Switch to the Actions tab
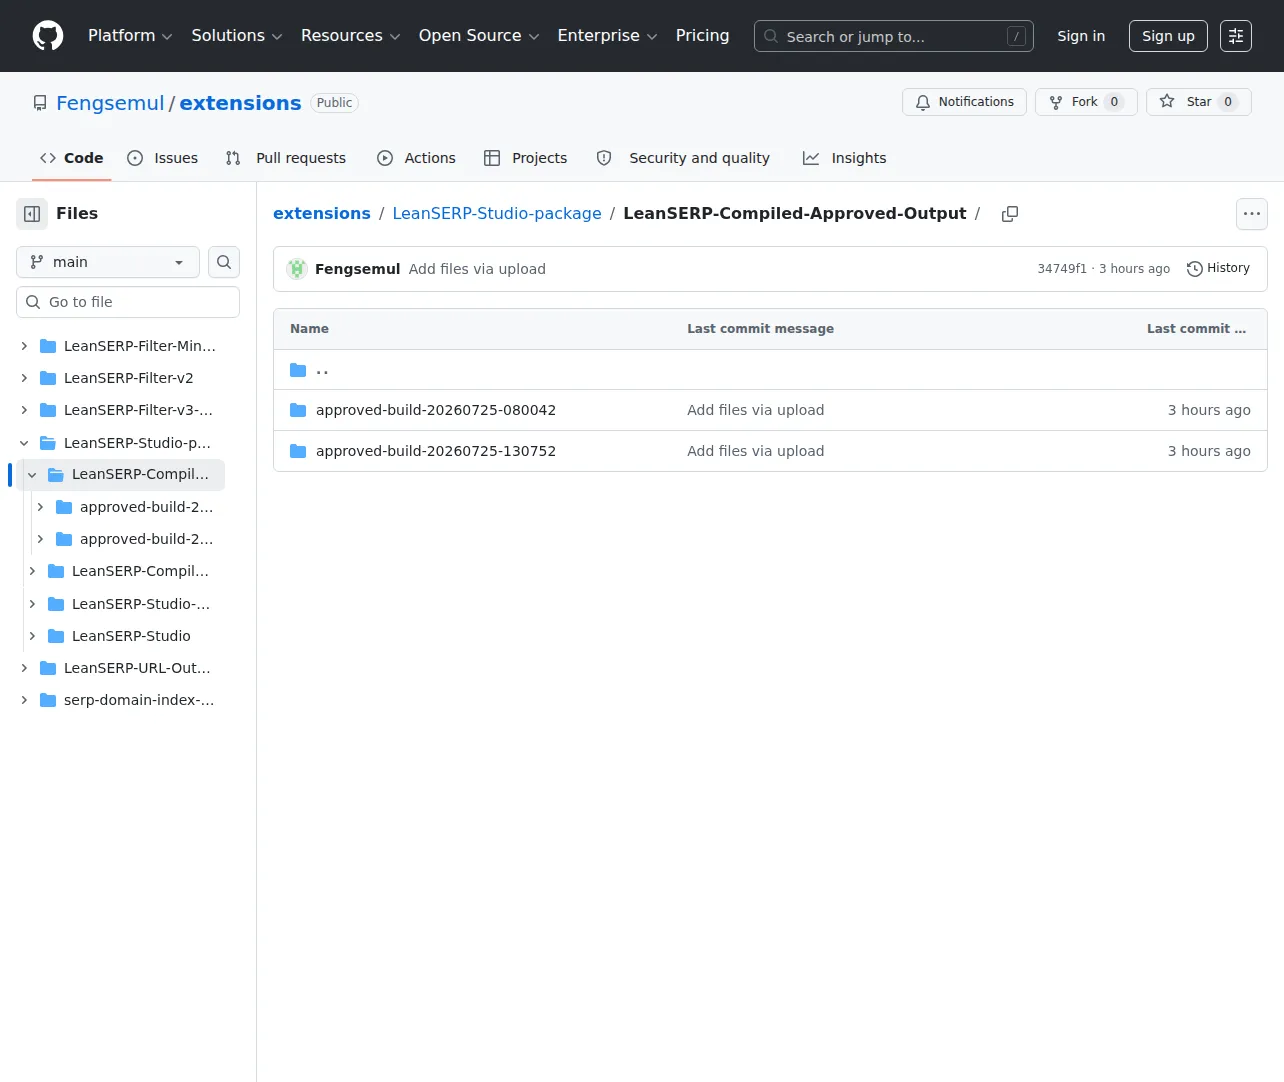The image size is (1284, 1082). click(416, 158)
